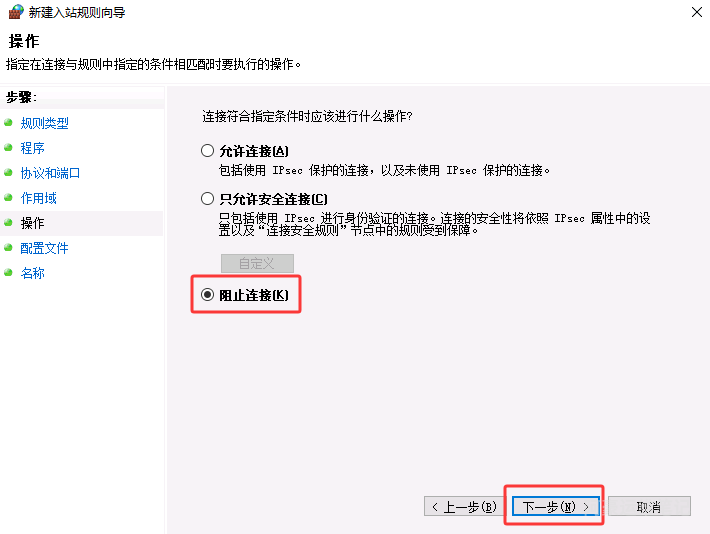This screenshot has width=710, height=534.
Task: Select the 允许连接(A) radio option
Action: pos(207,150)
